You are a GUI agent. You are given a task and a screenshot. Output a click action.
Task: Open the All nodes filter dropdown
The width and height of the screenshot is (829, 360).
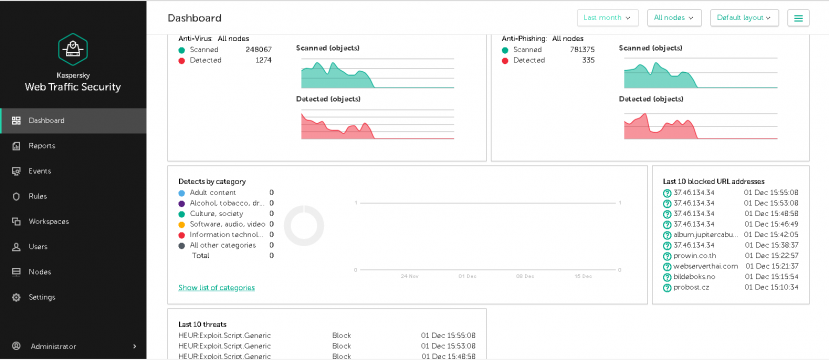click(x=674, y=17)
